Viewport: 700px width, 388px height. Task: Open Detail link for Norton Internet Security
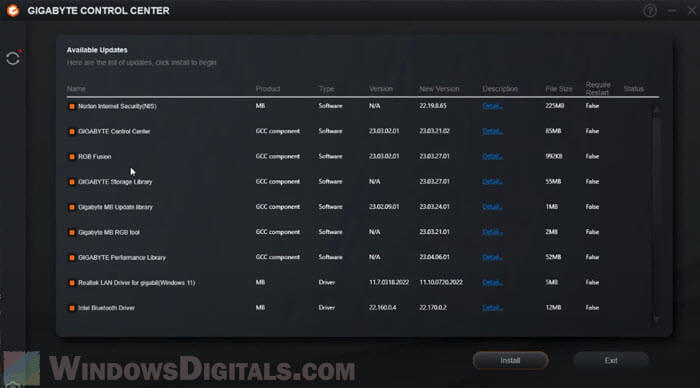click(x=492, y=106)
